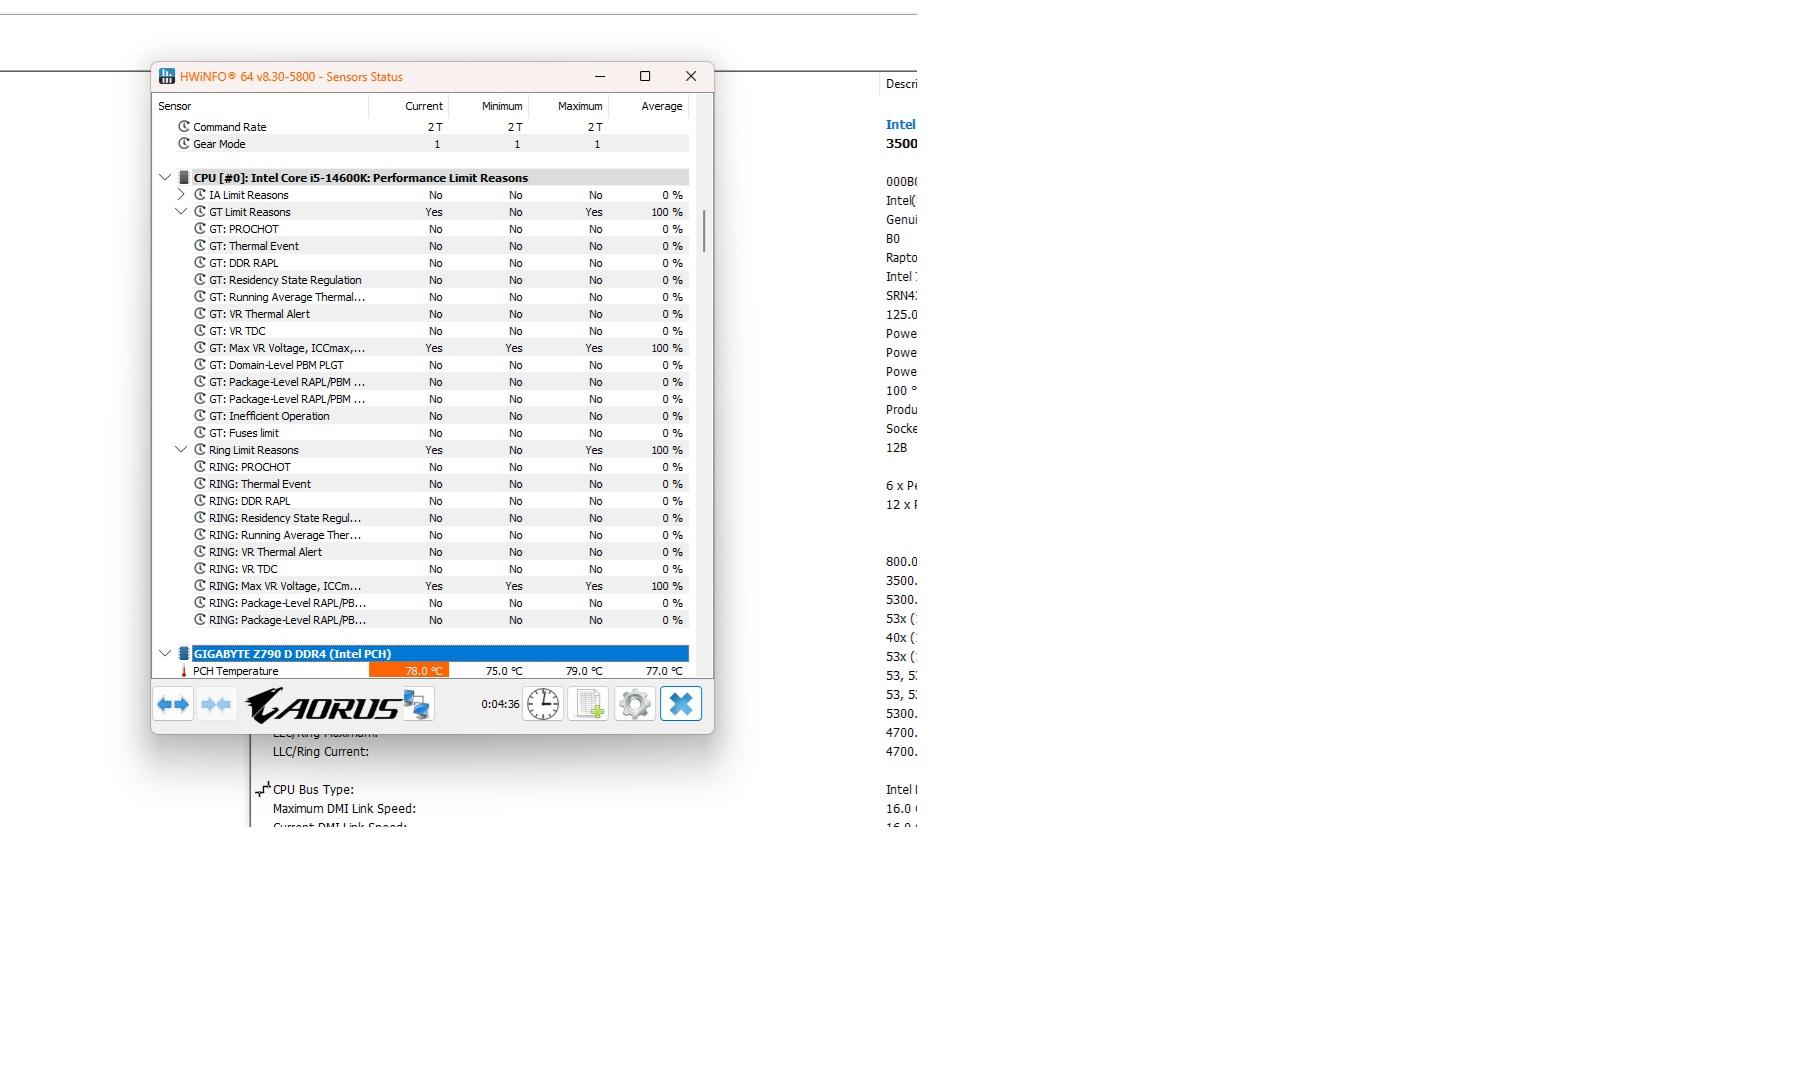Screen dimensions: 1803x1074
Task: Click the Maximum column header
Action: 569,106
